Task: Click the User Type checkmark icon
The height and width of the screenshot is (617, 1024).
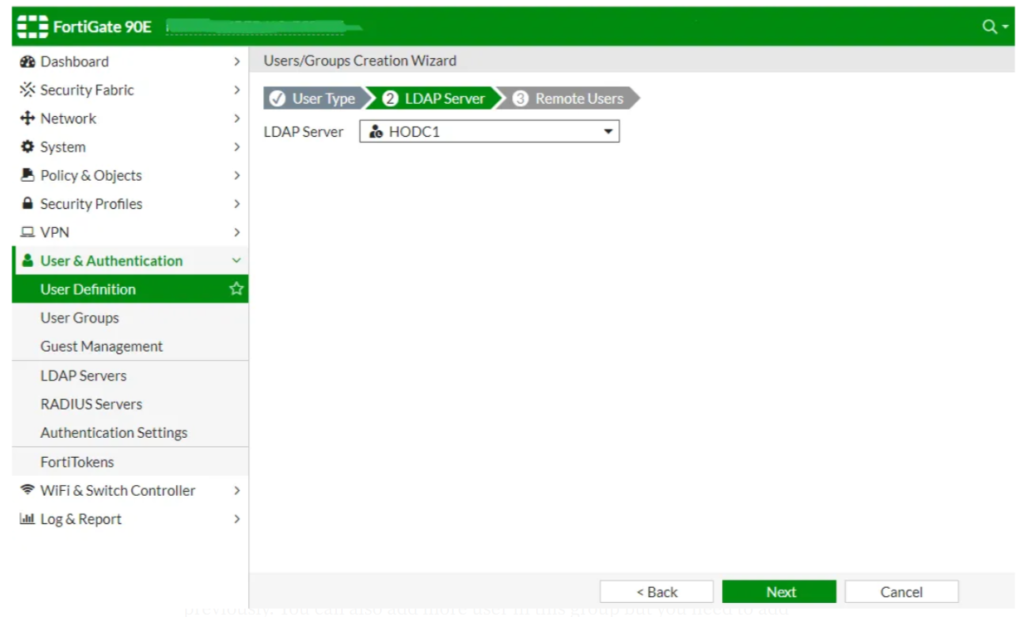Action: point(278,99)
